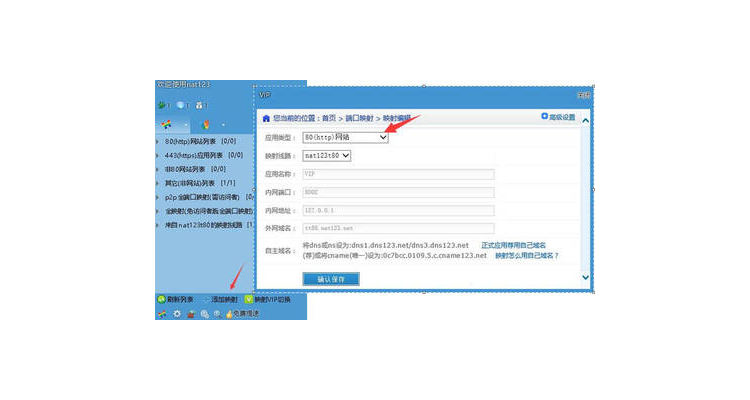Open the dropdown arrow beside the shield tab
This screenshot has width=750, height=400.
tap(223, 125)
